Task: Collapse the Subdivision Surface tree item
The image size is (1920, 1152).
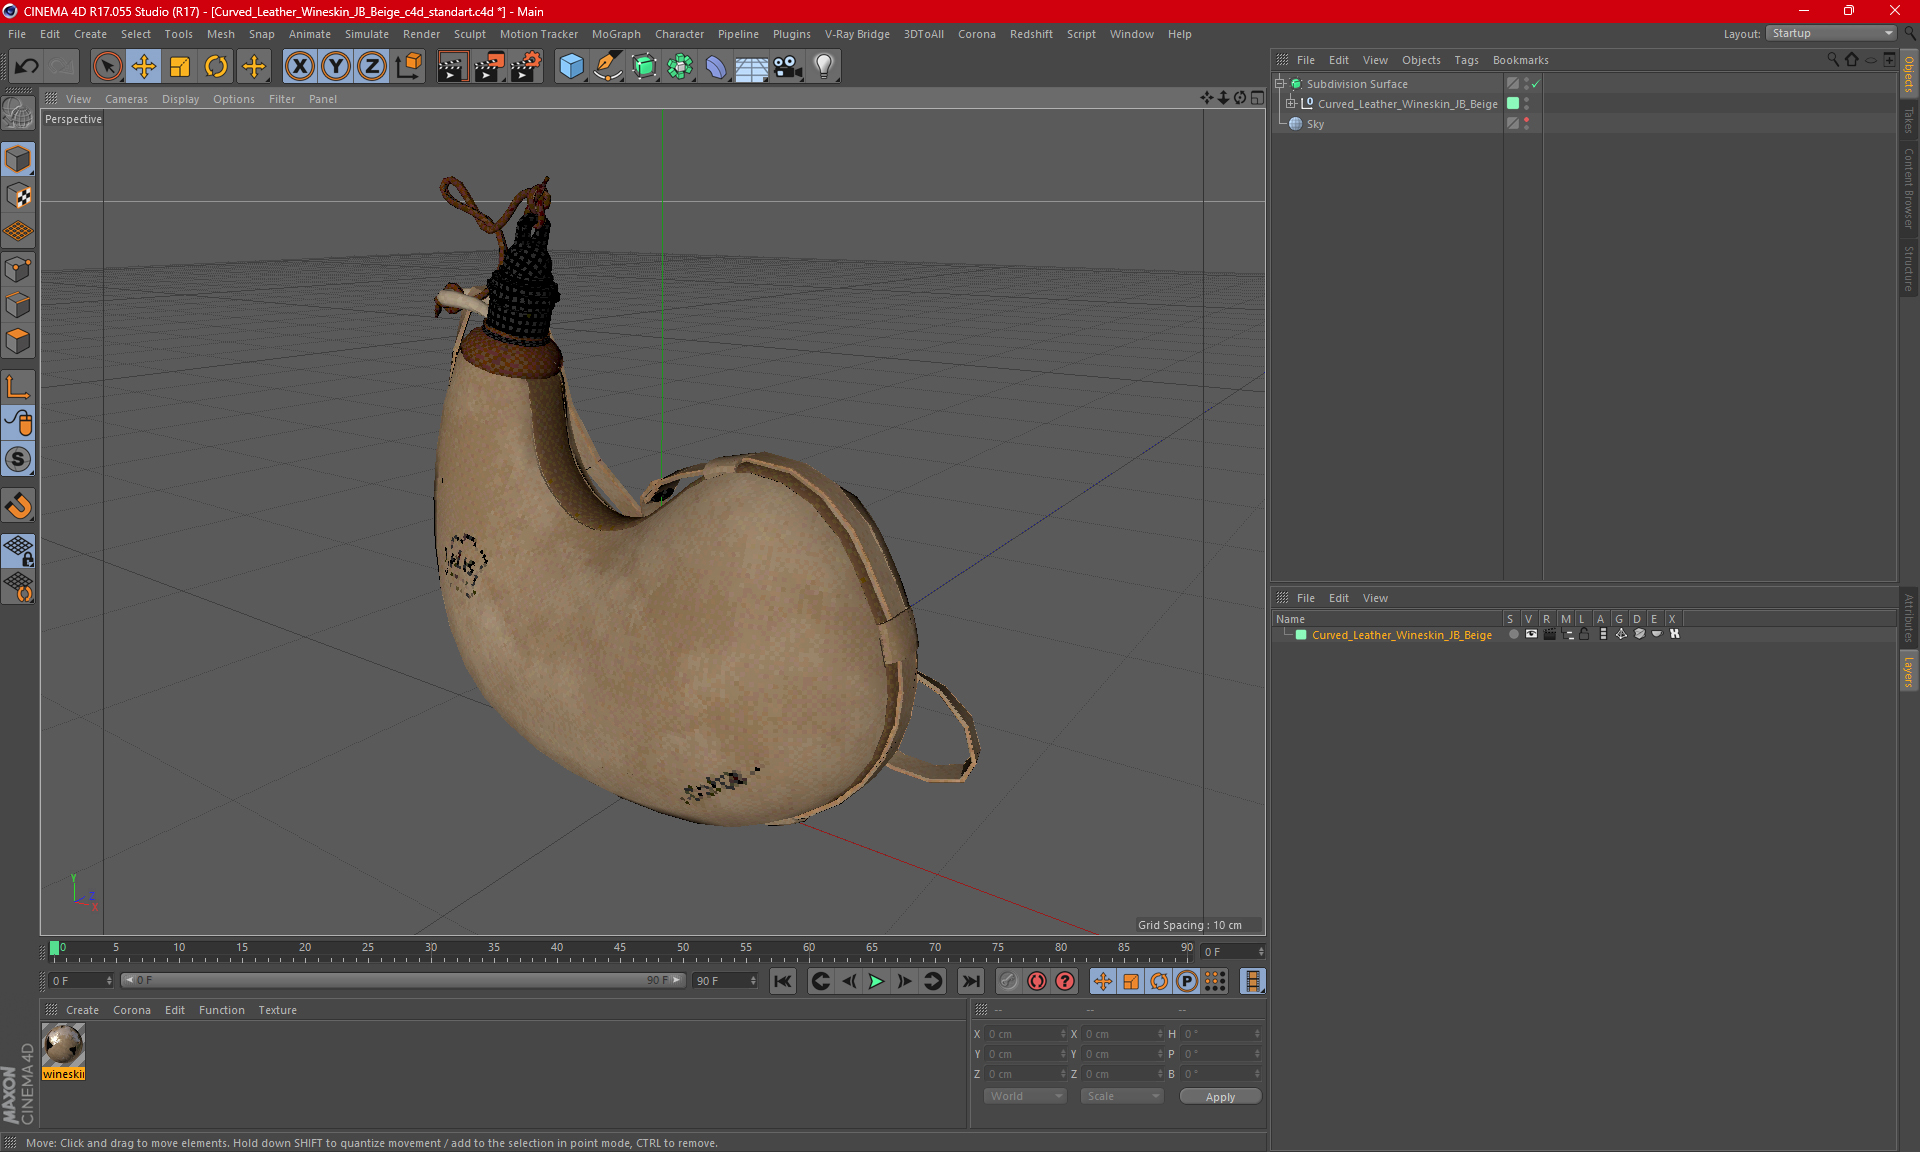Action: (x=1280, y=84)
